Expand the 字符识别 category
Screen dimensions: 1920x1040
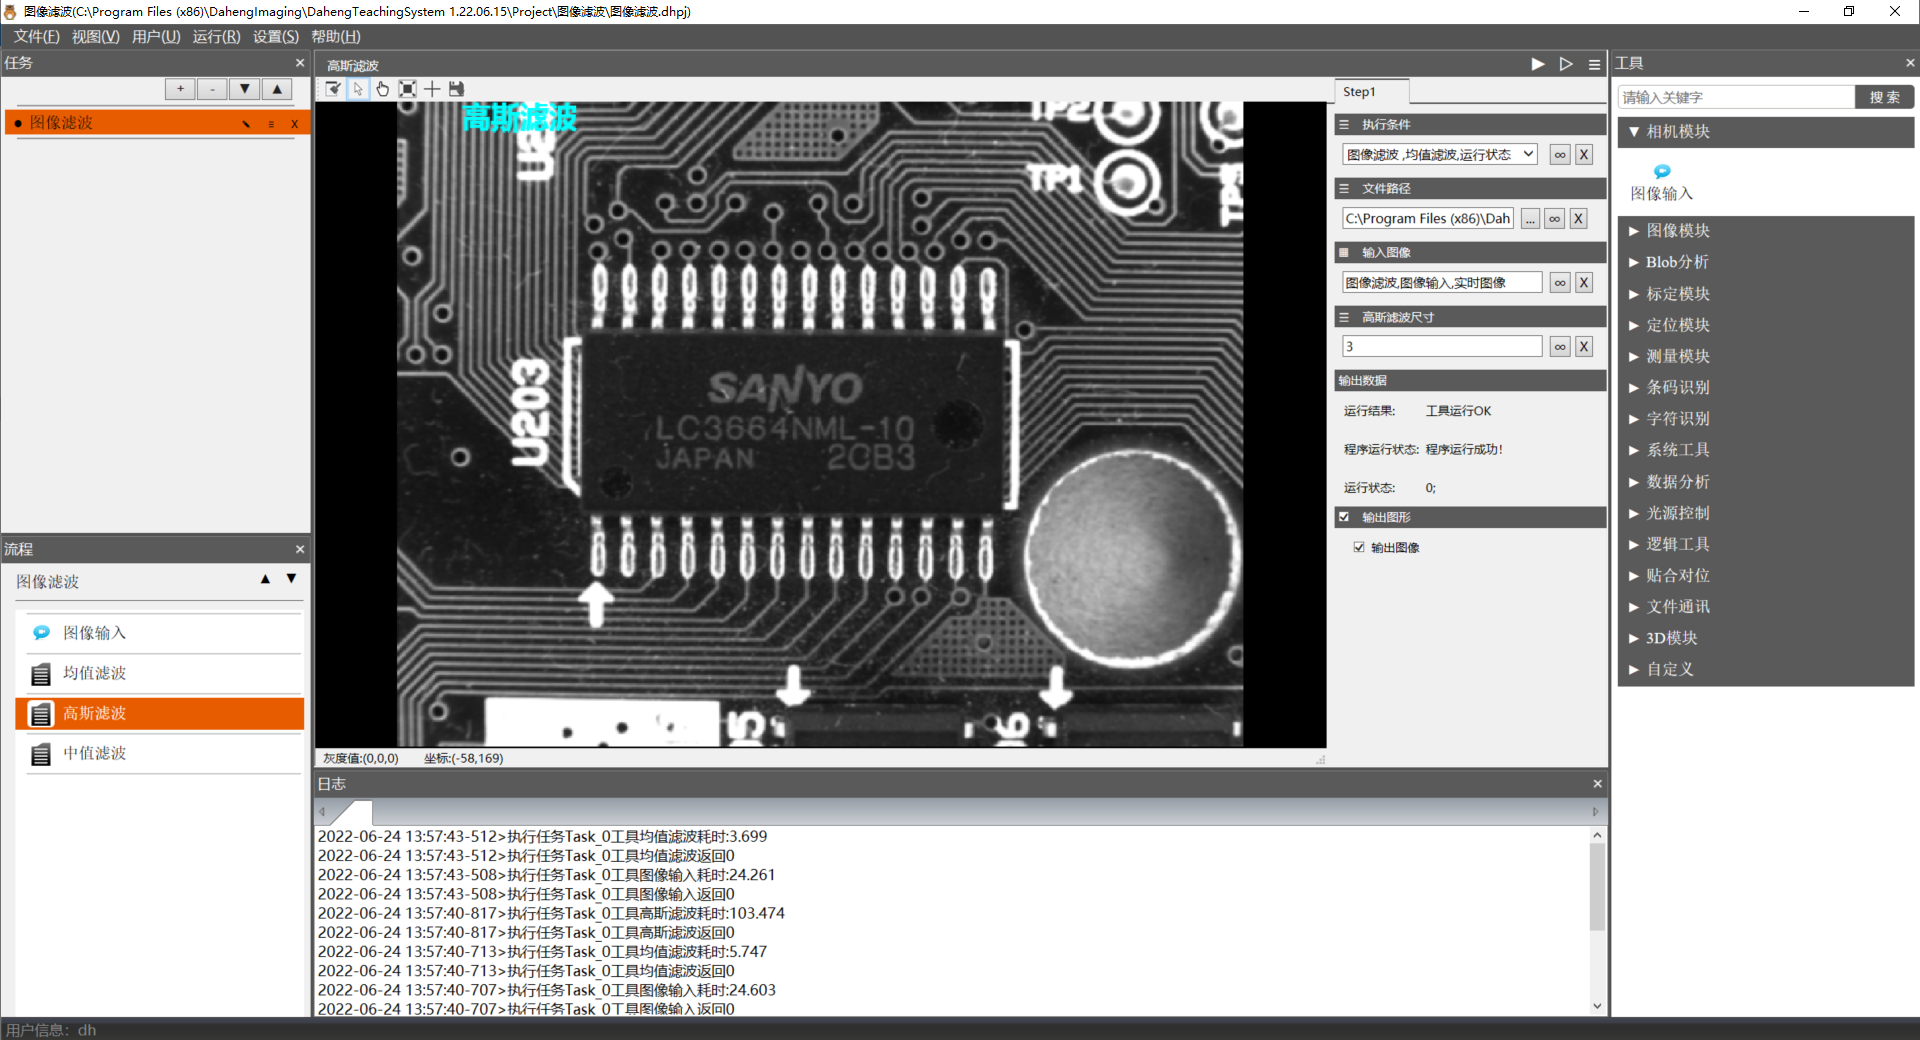[x=1766, y=419]
